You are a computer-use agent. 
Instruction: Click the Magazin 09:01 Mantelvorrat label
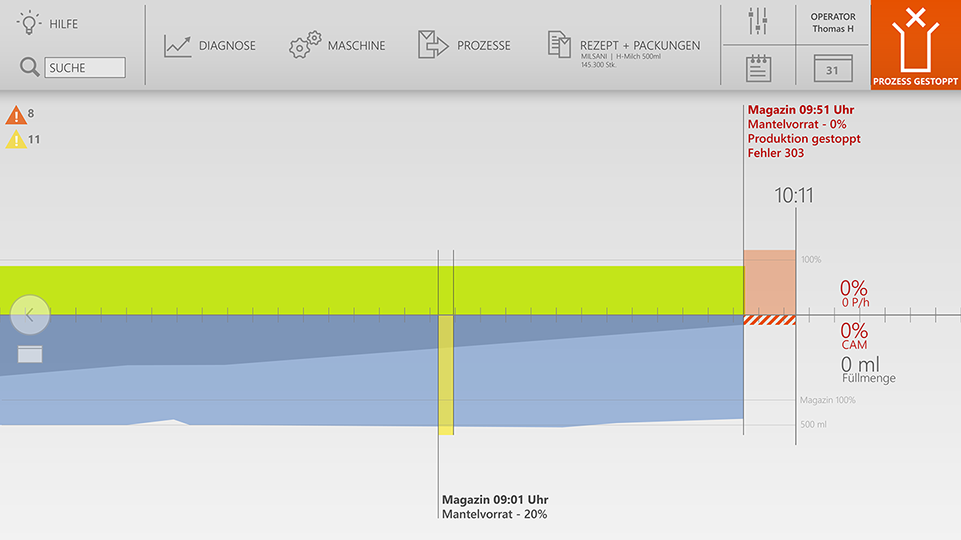494,507
